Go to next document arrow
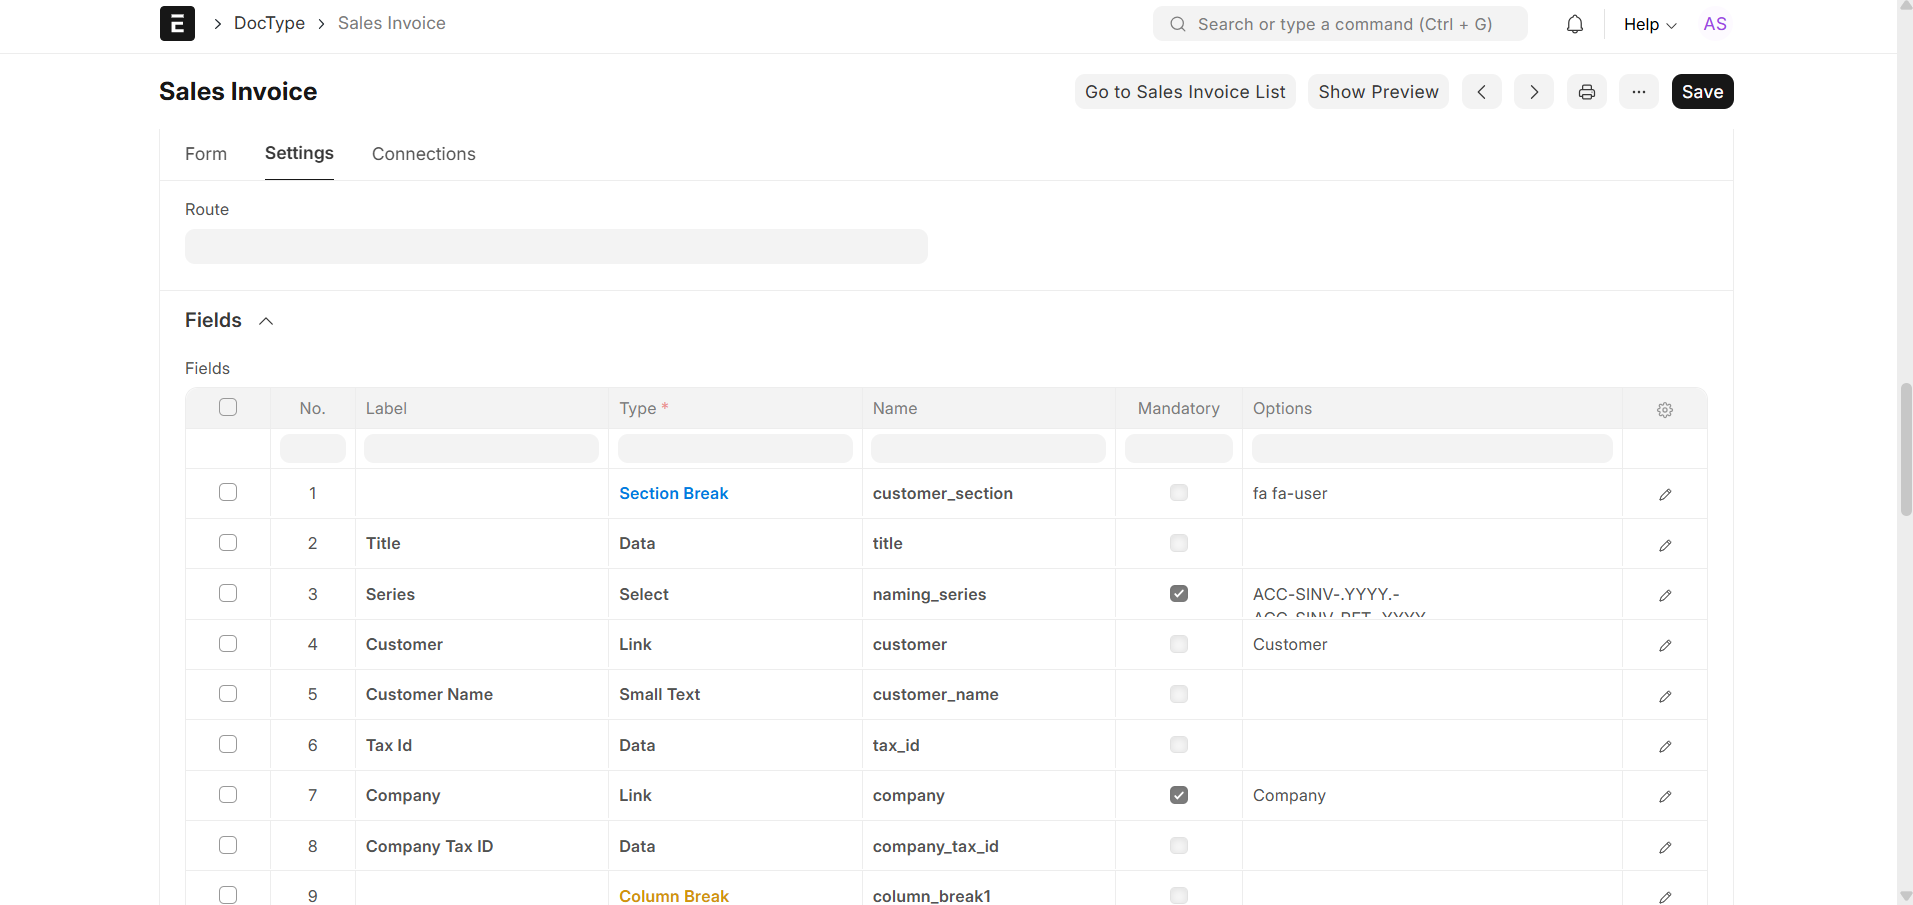 (x=1533, y=92)
